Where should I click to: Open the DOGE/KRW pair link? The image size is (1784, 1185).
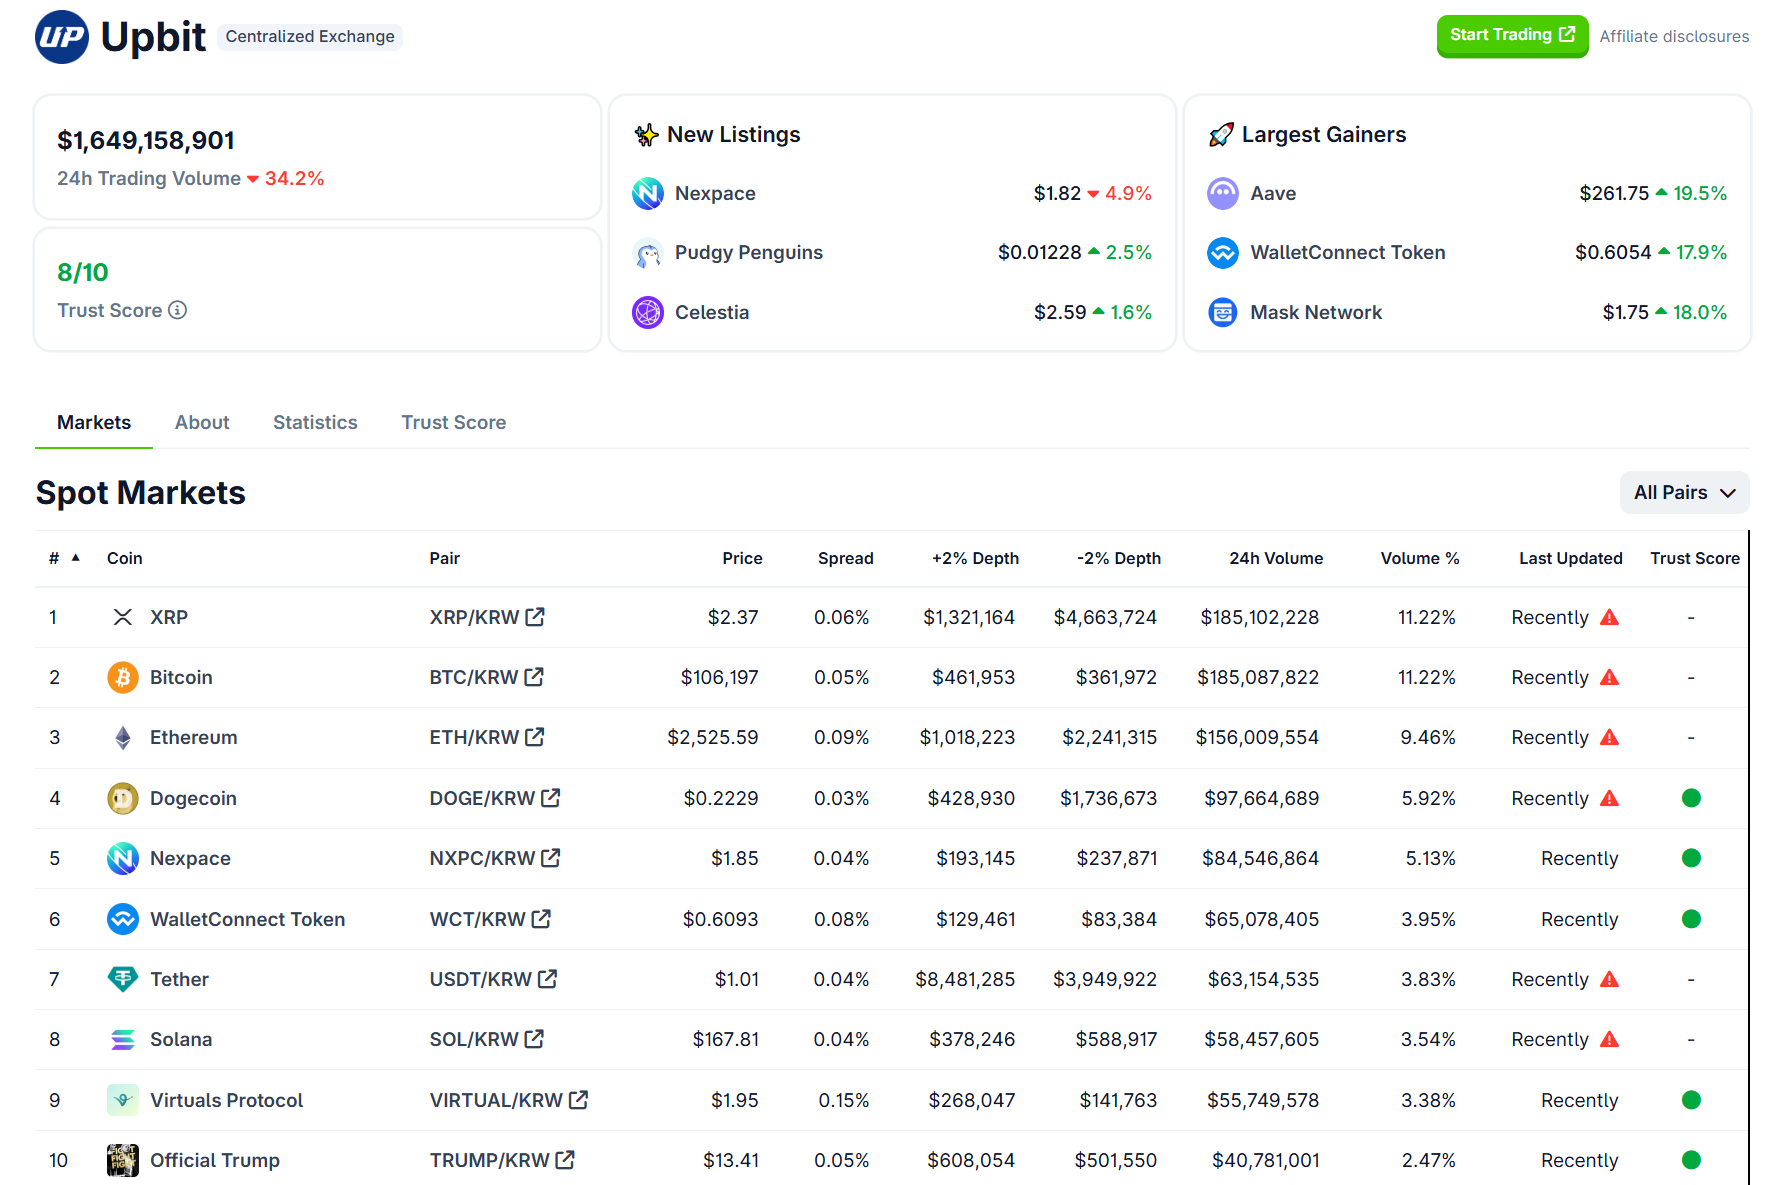(494, 798)
